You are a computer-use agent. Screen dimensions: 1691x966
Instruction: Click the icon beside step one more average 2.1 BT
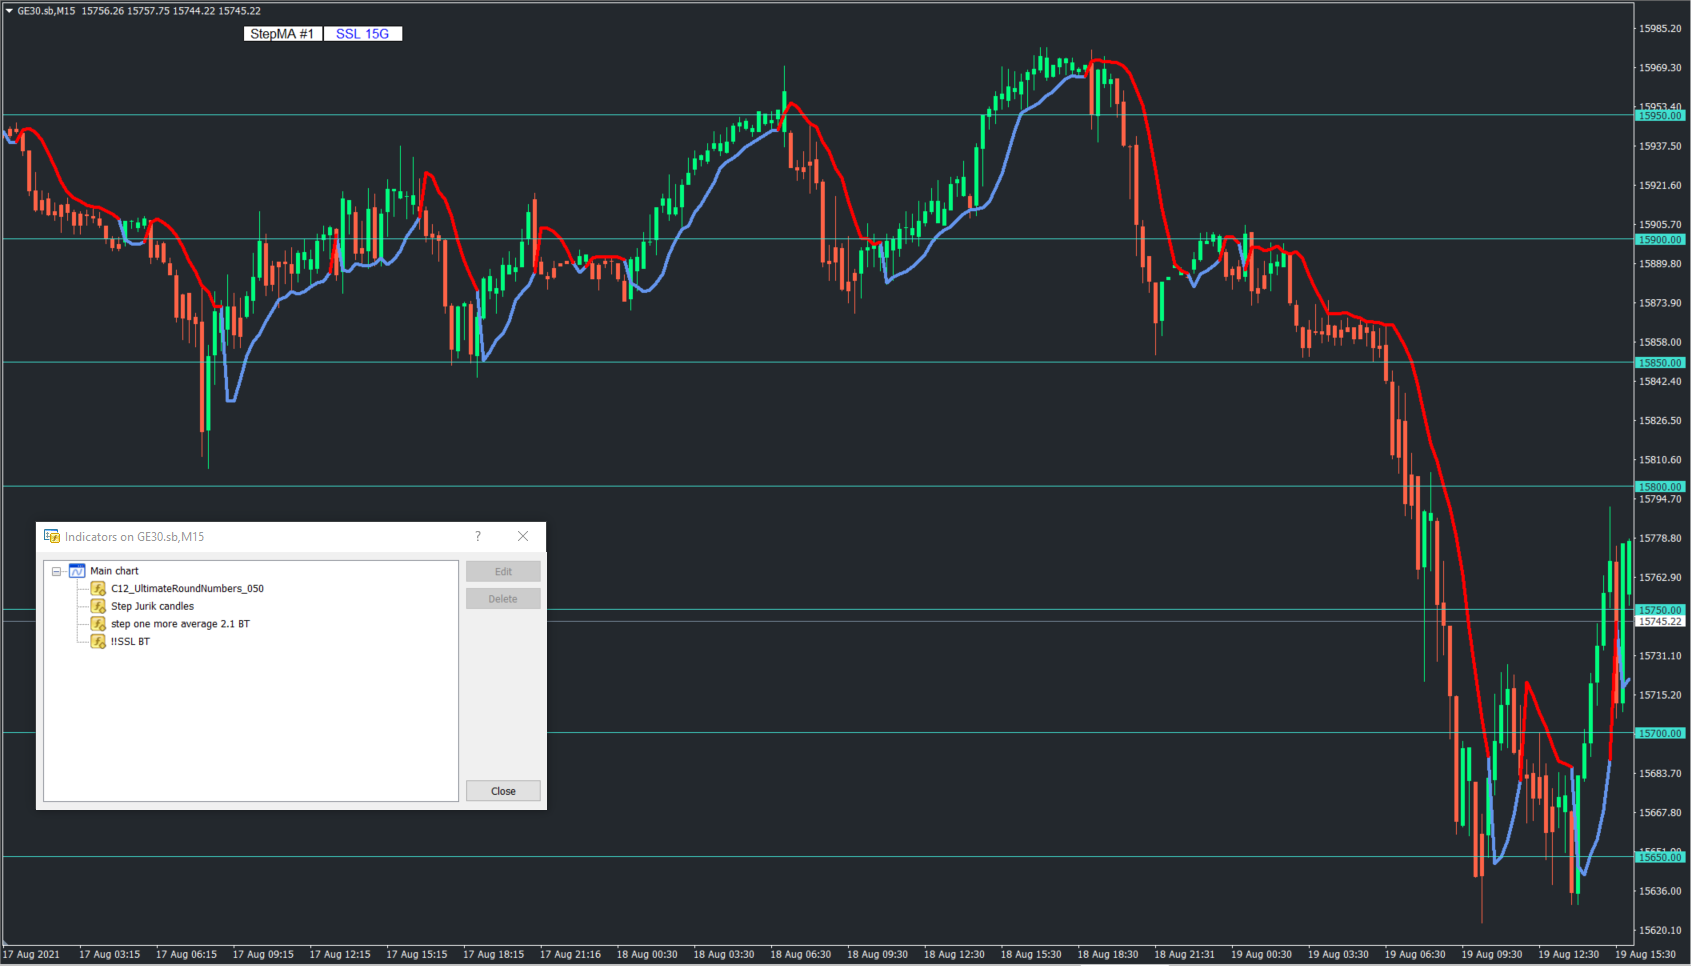(x=98, y=624)
